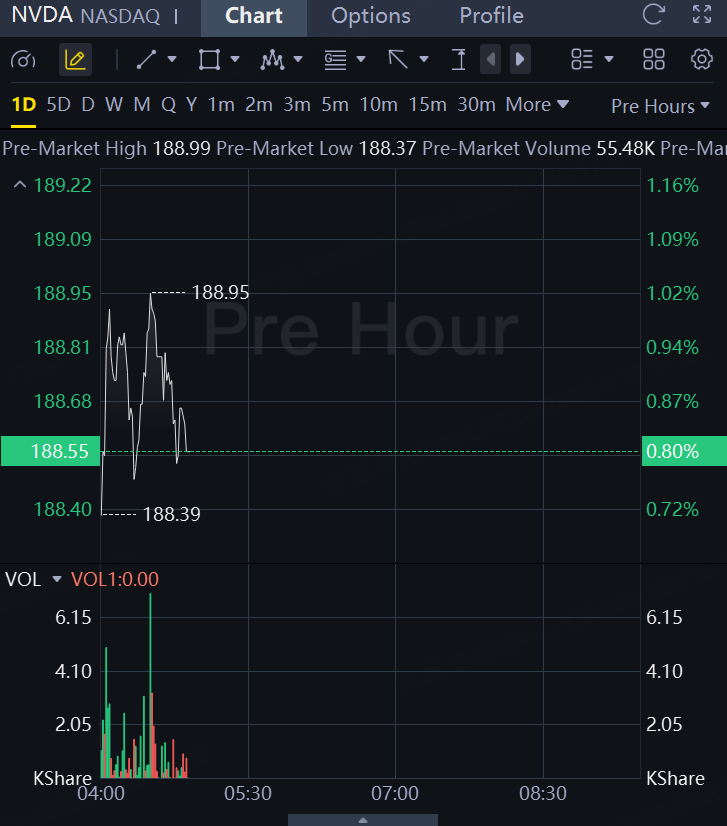
Task: Select the text annotation list tool
Action: coord(335,60)
